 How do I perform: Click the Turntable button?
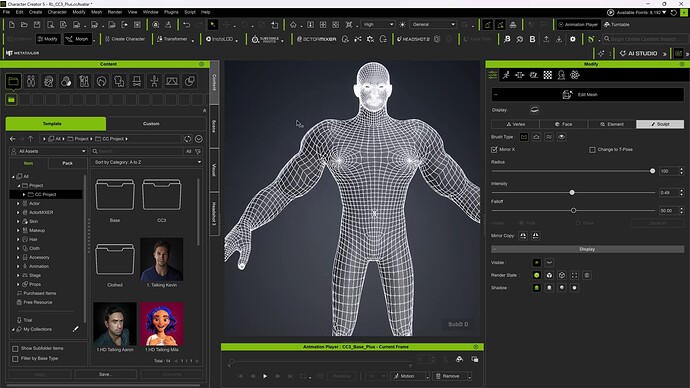point(617,25)
